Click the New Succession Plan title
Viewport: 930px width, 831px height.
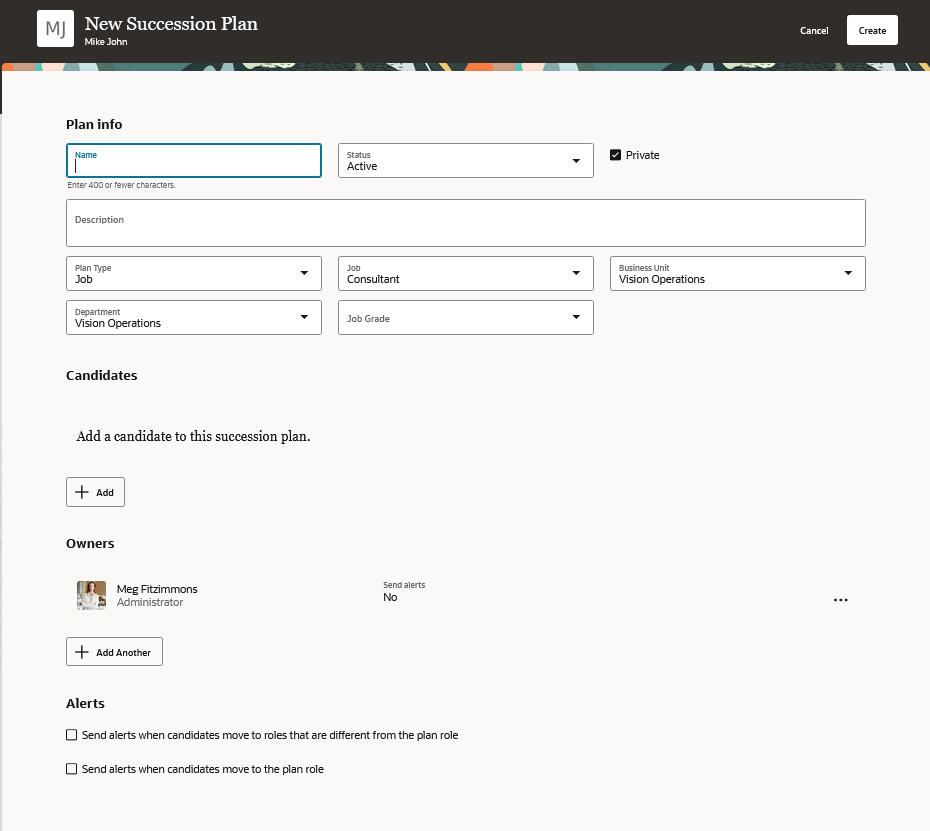[171, 24]
